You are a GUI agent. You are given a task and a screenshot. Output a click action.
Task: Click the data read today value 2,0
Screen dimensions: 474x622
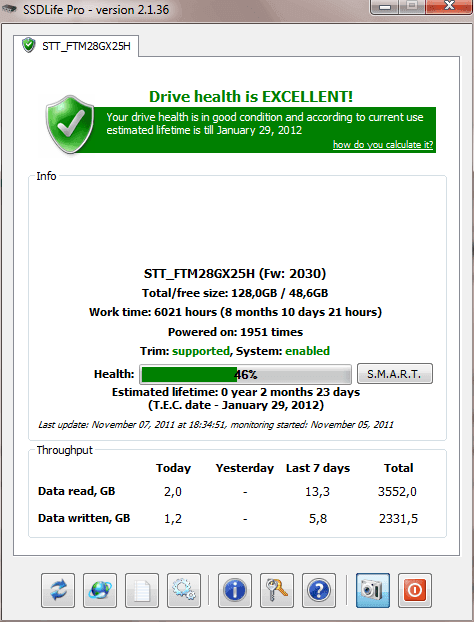(173, 492)
